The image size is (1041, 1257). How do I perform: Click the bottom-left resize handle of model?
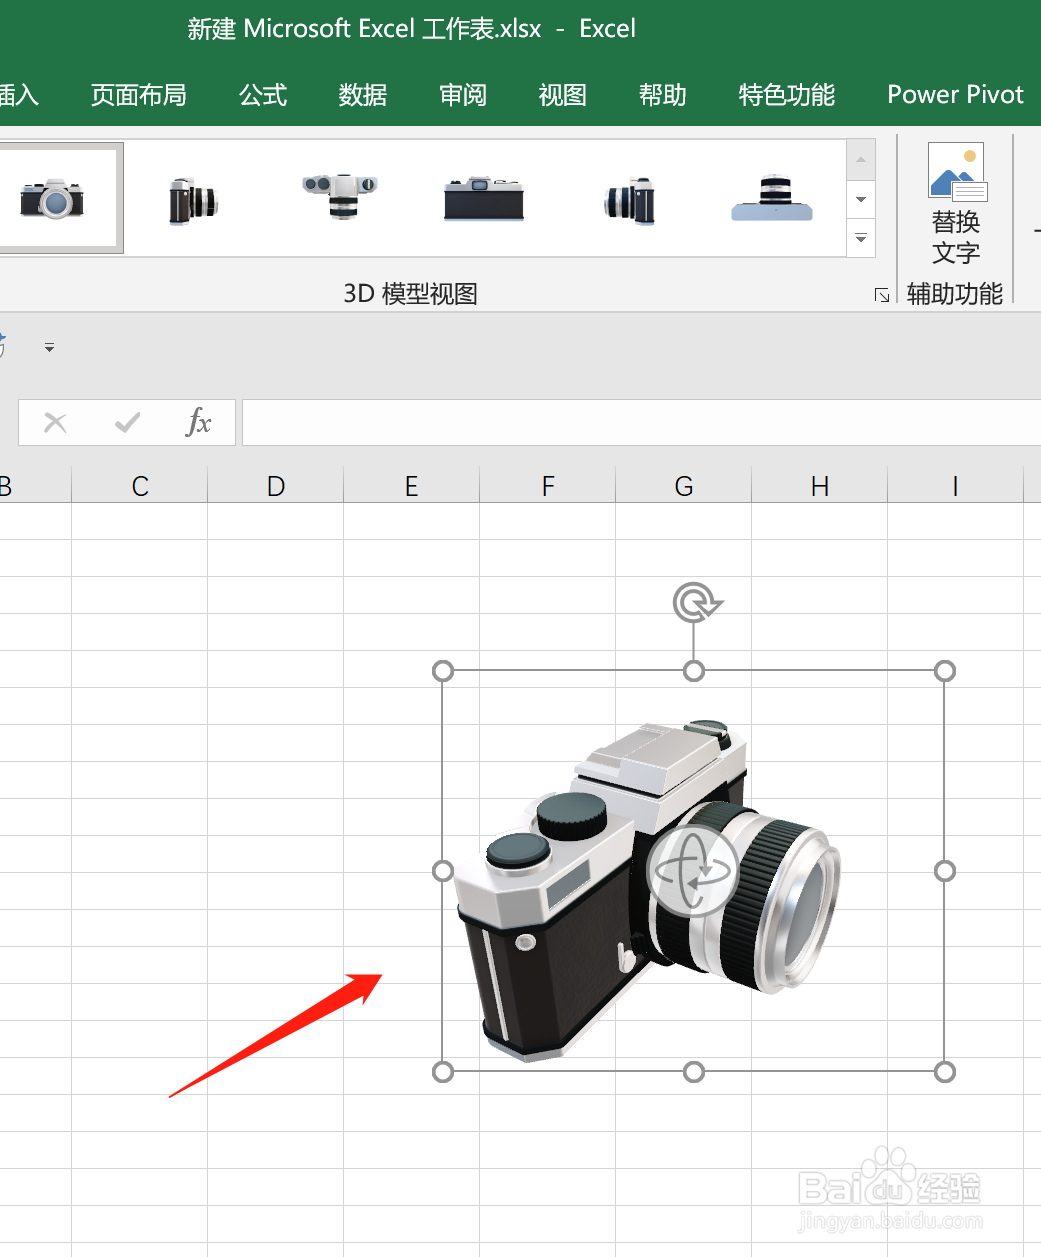(x=443, y=1072)
